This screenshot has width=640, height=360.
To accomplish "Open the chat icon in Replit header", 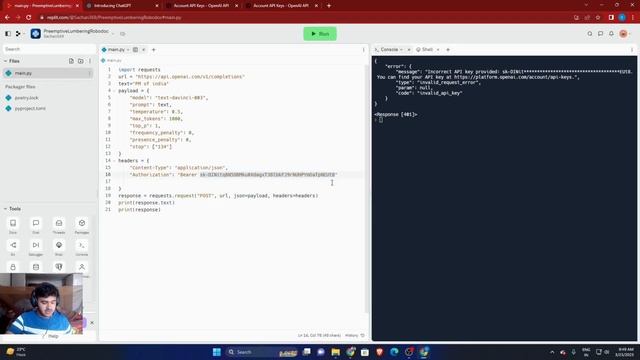I will (600, 34).
